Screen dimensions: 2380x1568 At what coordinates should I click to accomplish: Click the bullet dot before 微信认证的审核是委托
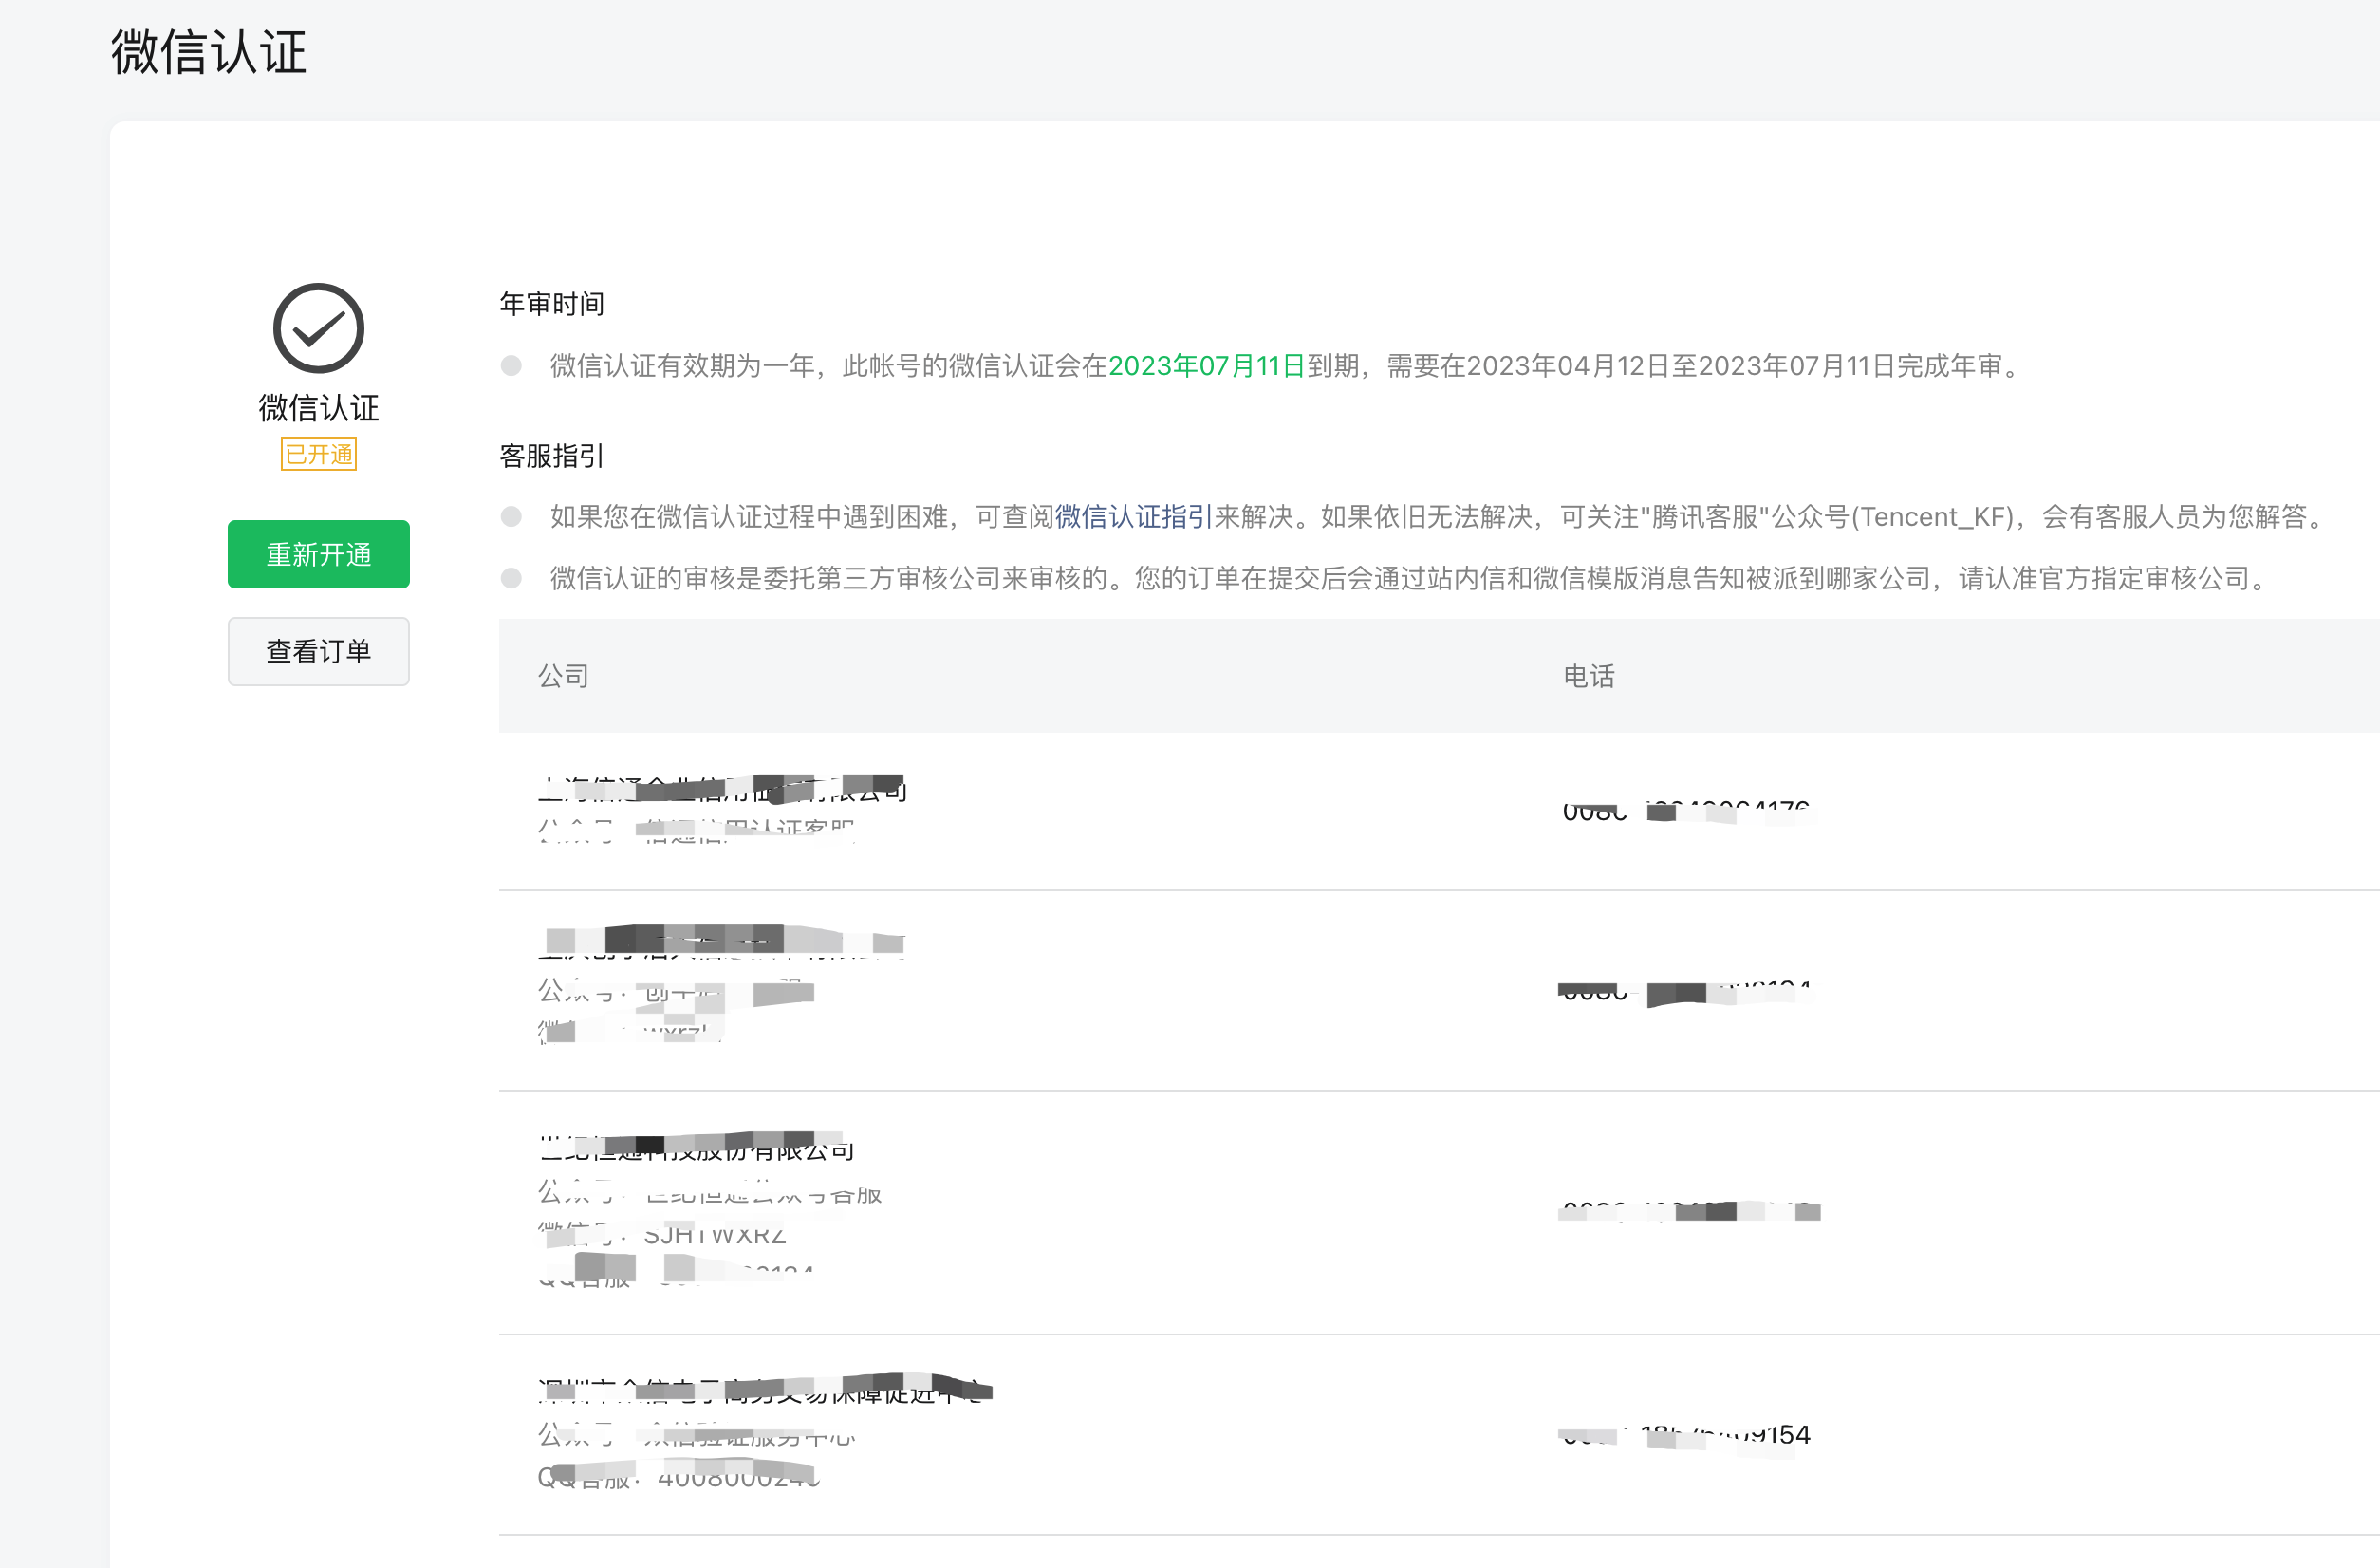[511, 579]
